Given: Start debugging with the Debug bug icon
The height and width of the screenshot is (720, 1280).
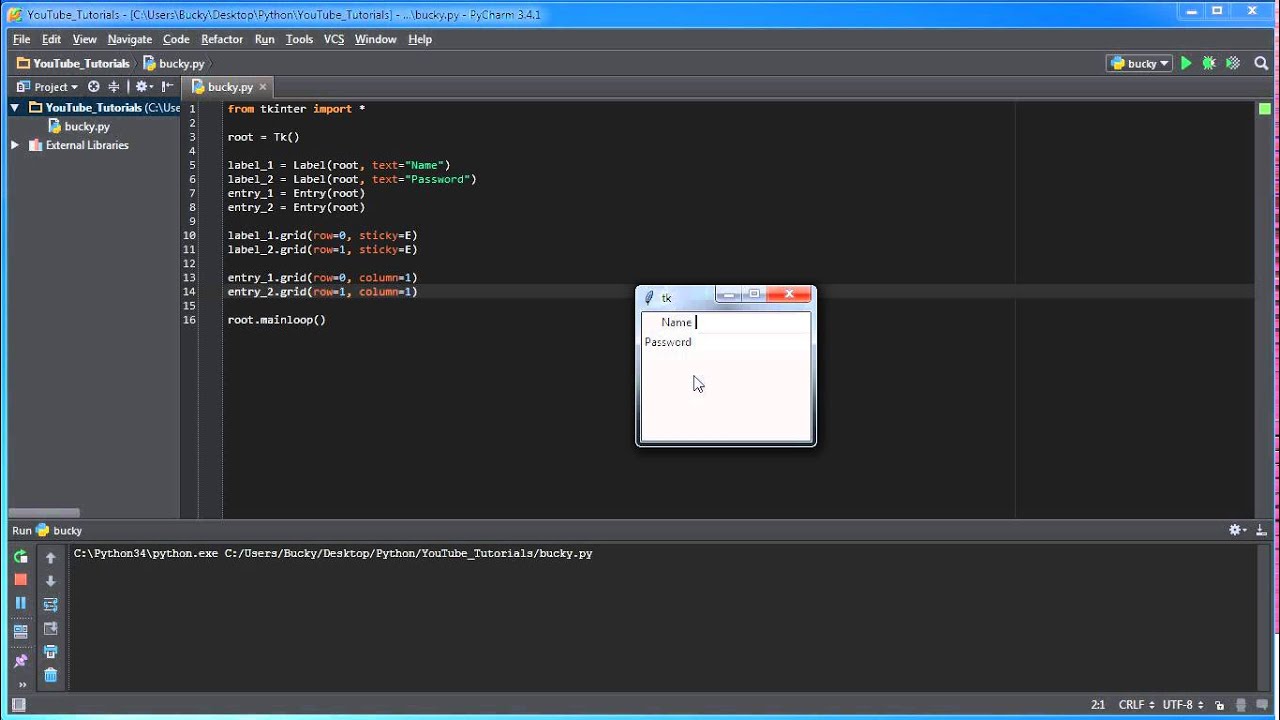Looking at the screenshot, I should click(1209, 63).
